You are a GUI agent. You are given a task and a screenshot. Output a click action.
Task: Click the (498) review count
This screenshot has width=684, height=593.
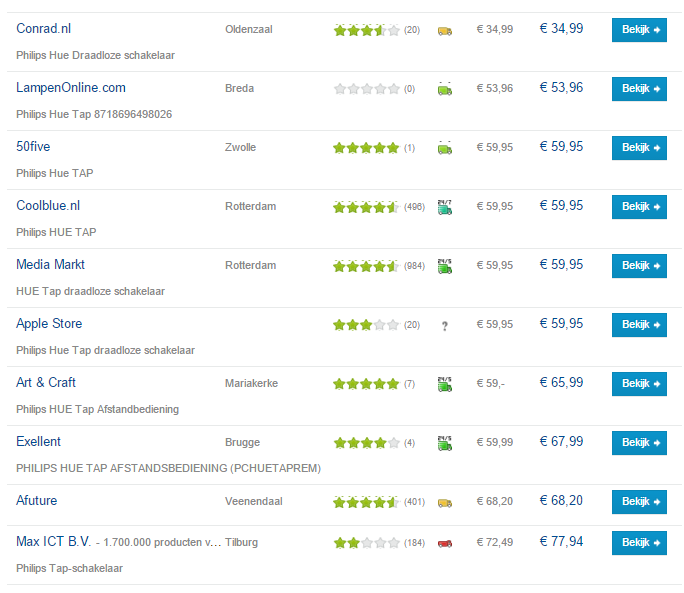point(414,207)
